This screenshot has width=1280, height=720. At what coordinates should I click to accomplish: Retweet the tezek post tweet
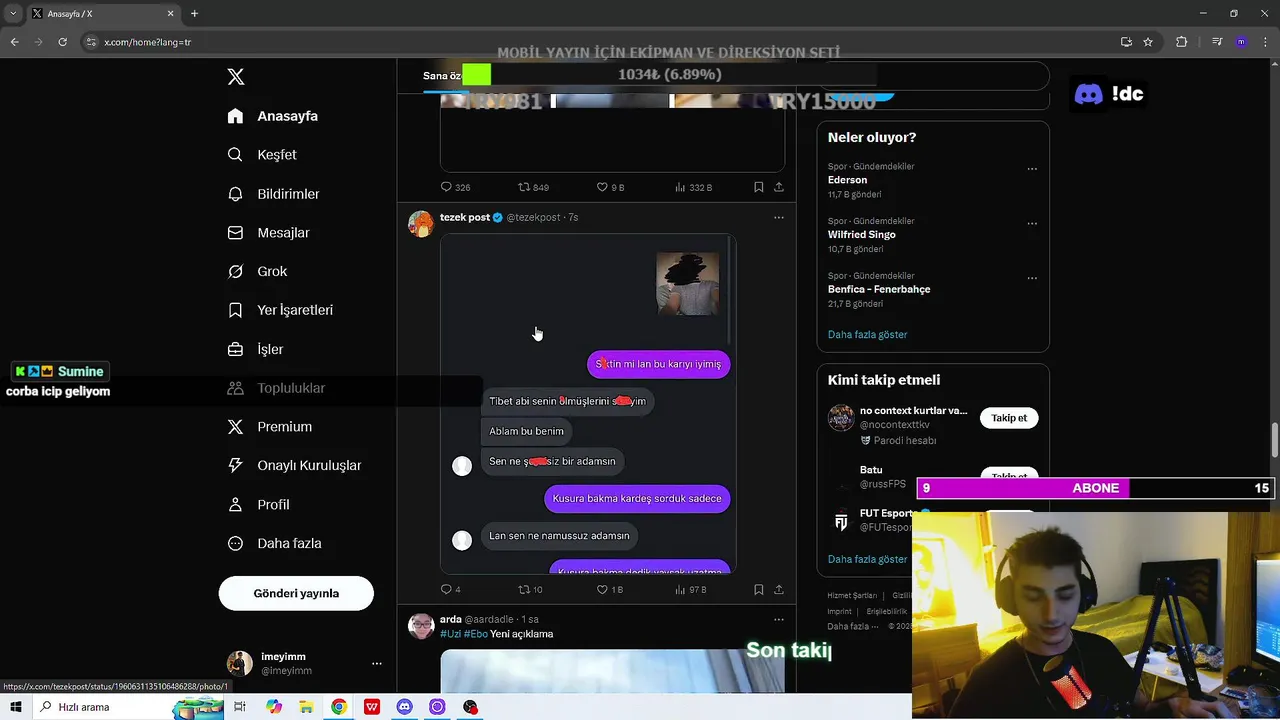530,590
